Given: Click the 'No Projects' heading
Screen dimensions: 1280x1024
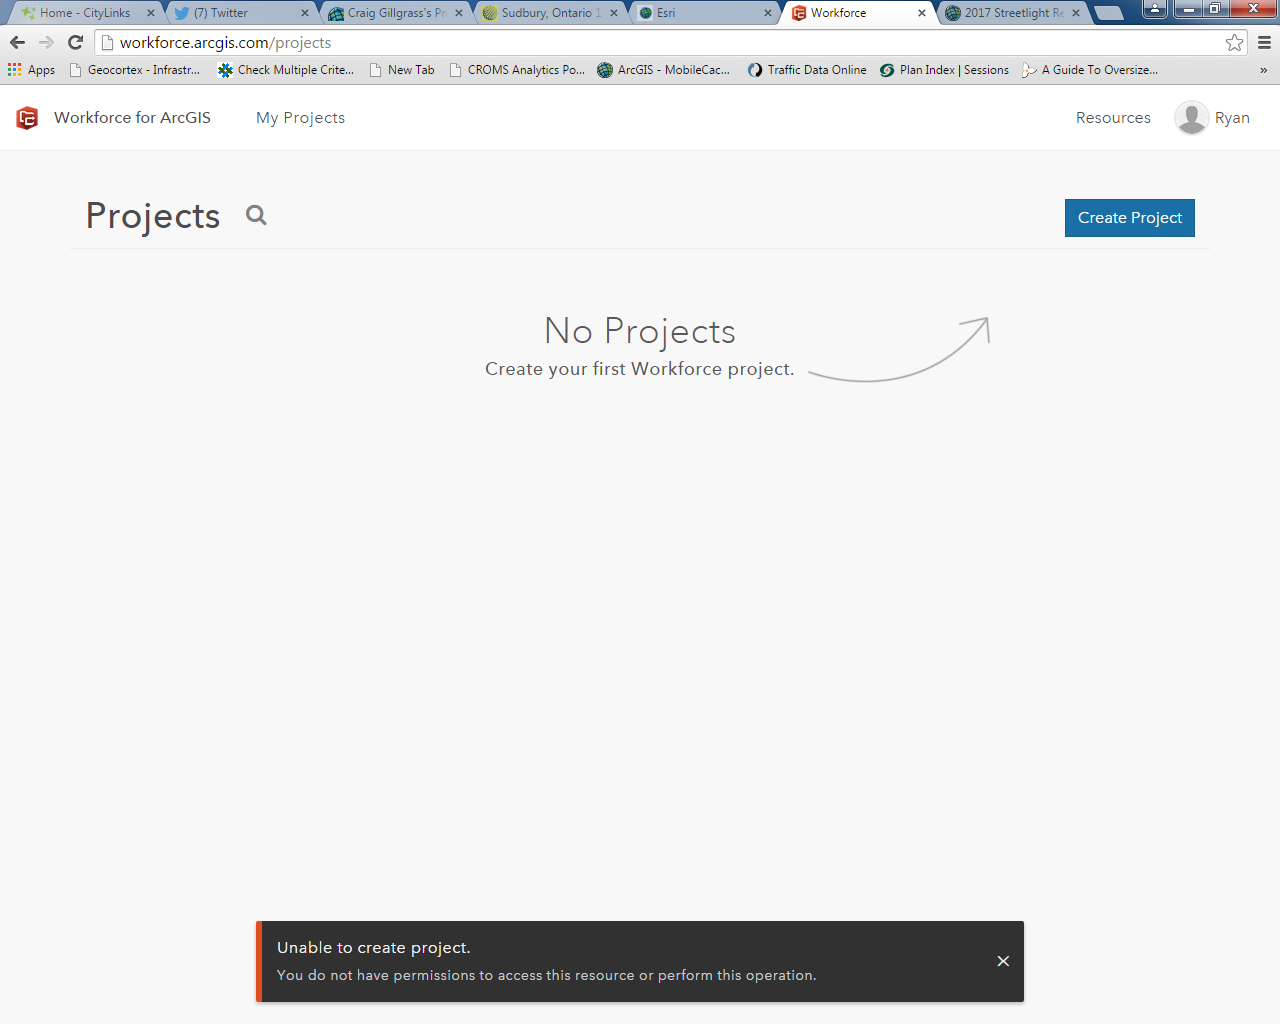Looking at the screenshot, I should click(x=640, y=331).
